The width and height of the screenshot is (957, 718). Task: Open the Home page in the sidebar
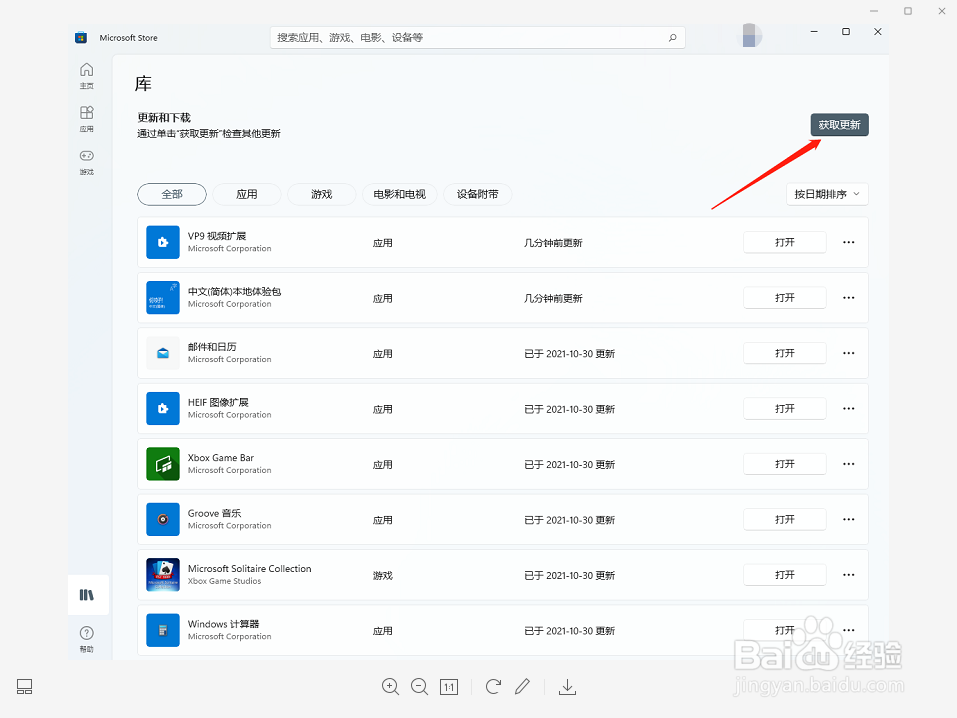point(87,76)
